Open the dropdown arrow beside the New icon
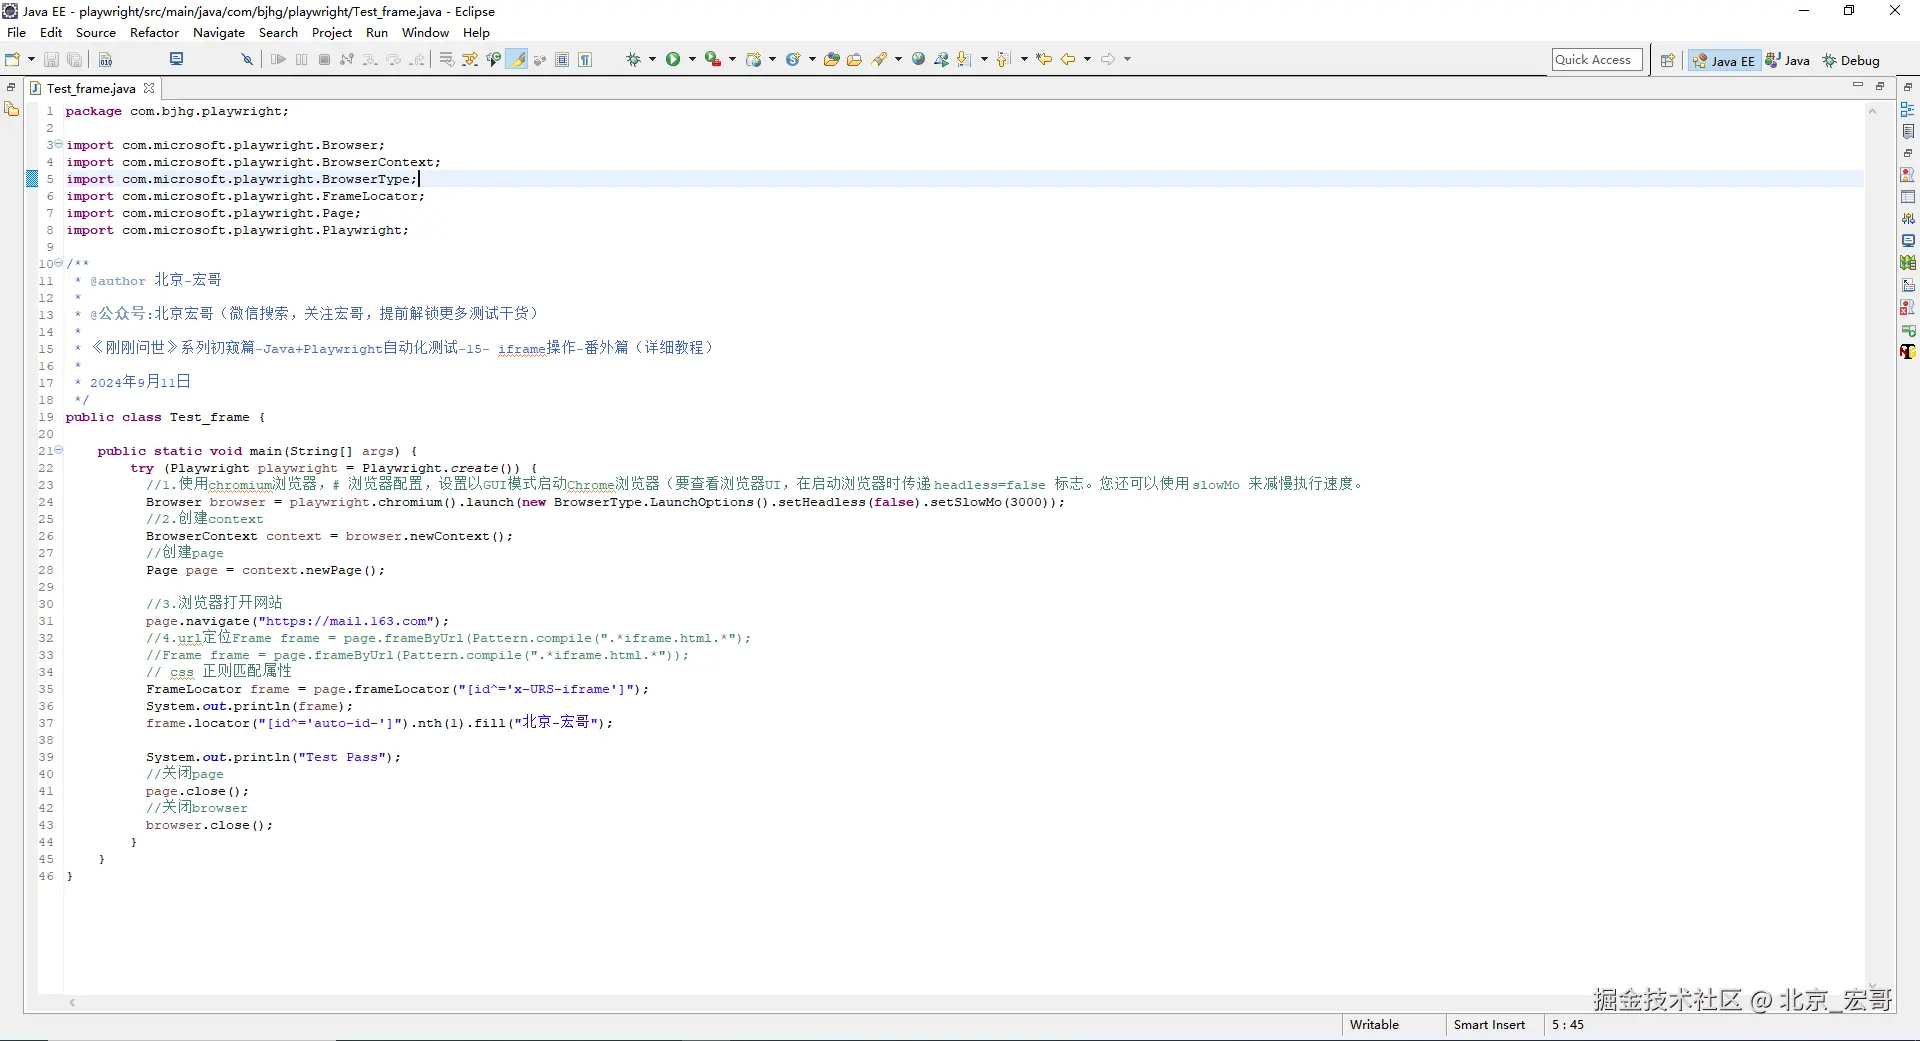 31,60
